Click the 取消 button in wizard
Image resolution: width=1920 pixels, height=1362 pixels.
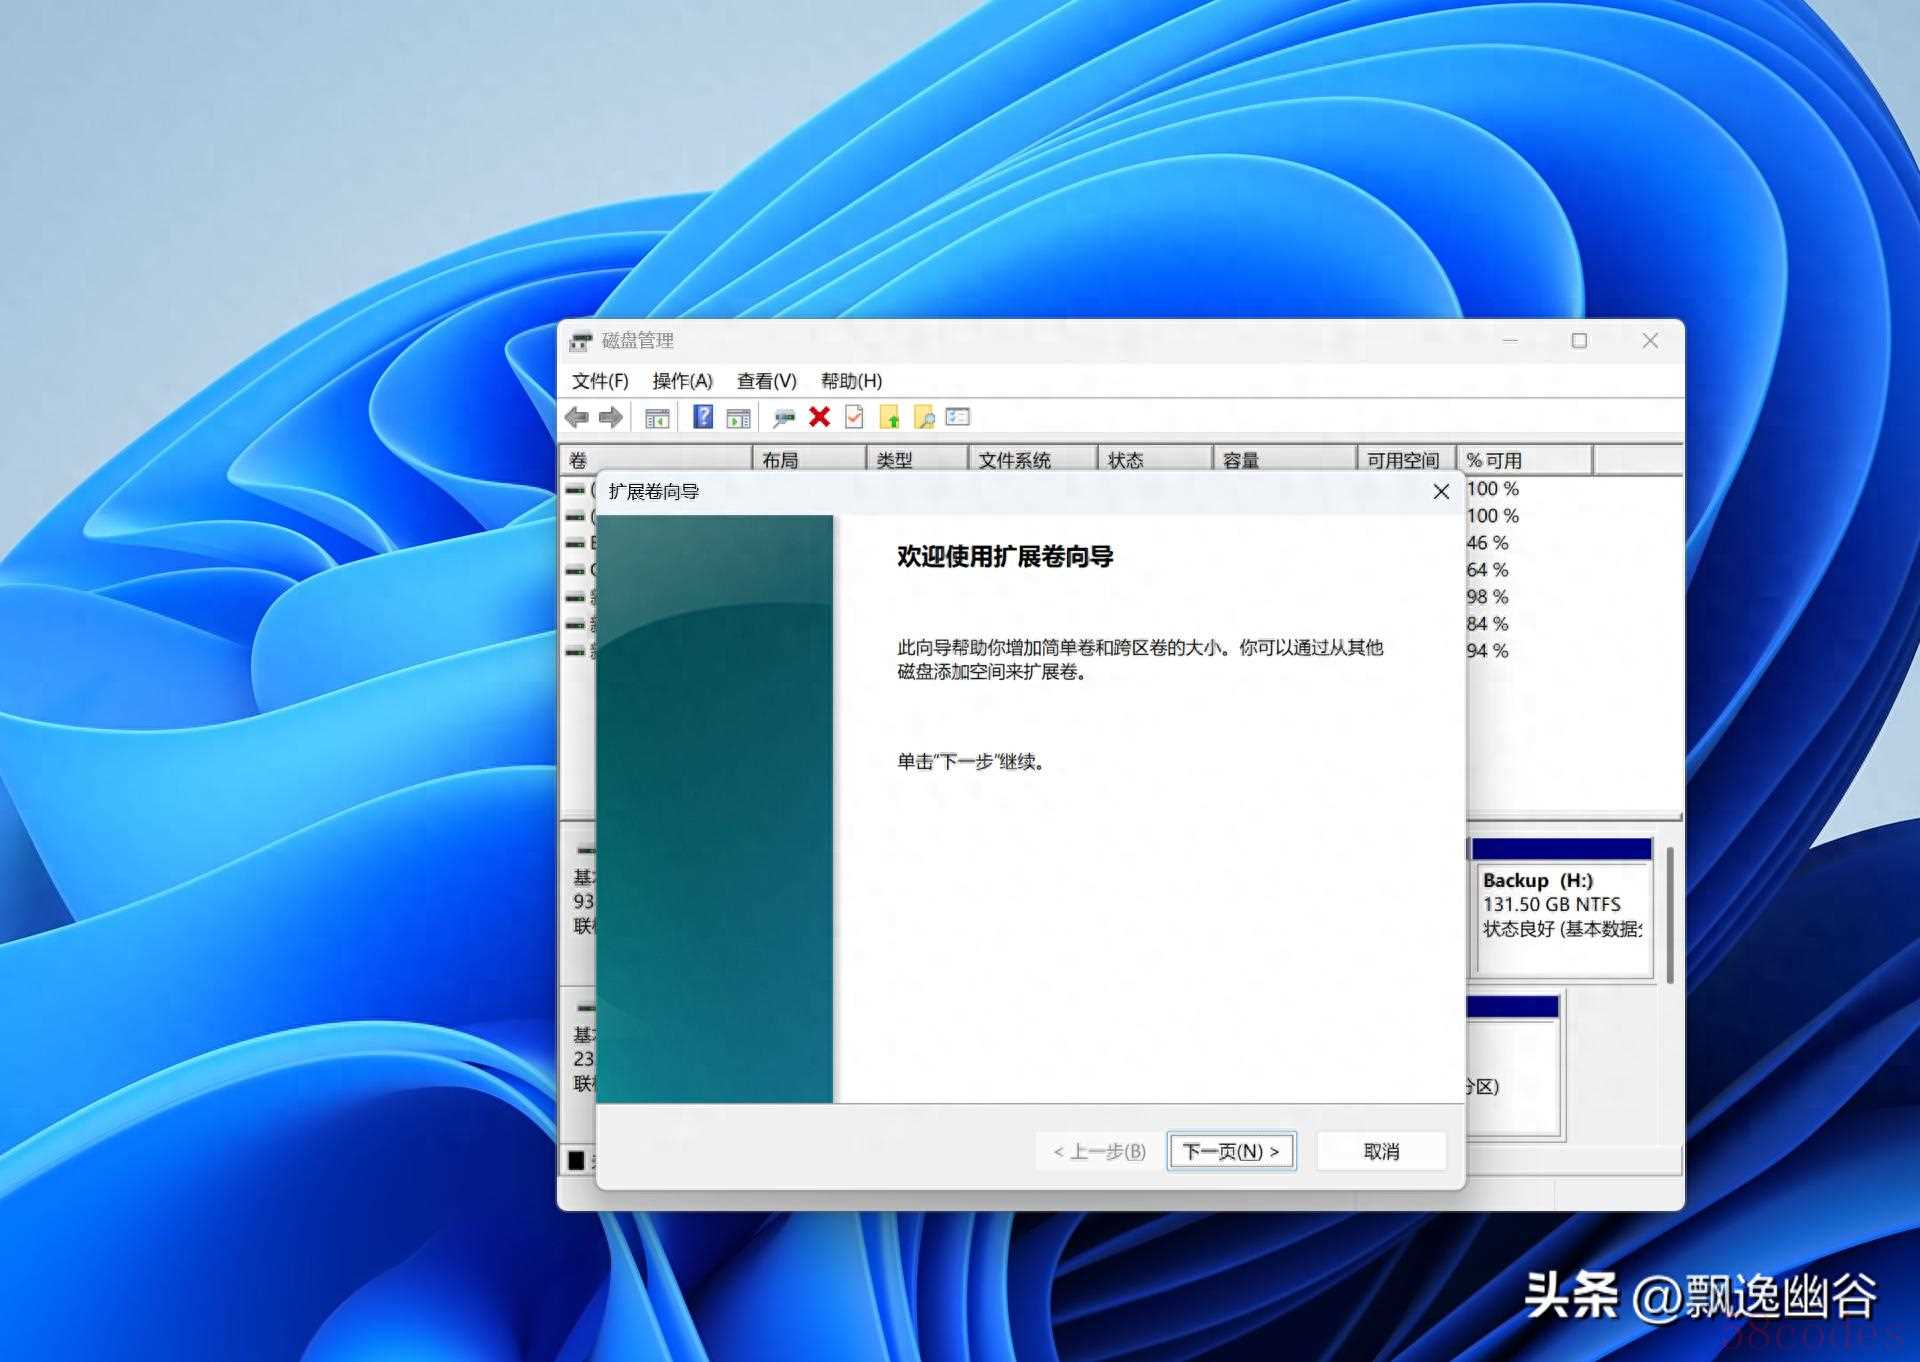coord(1381,1152)
